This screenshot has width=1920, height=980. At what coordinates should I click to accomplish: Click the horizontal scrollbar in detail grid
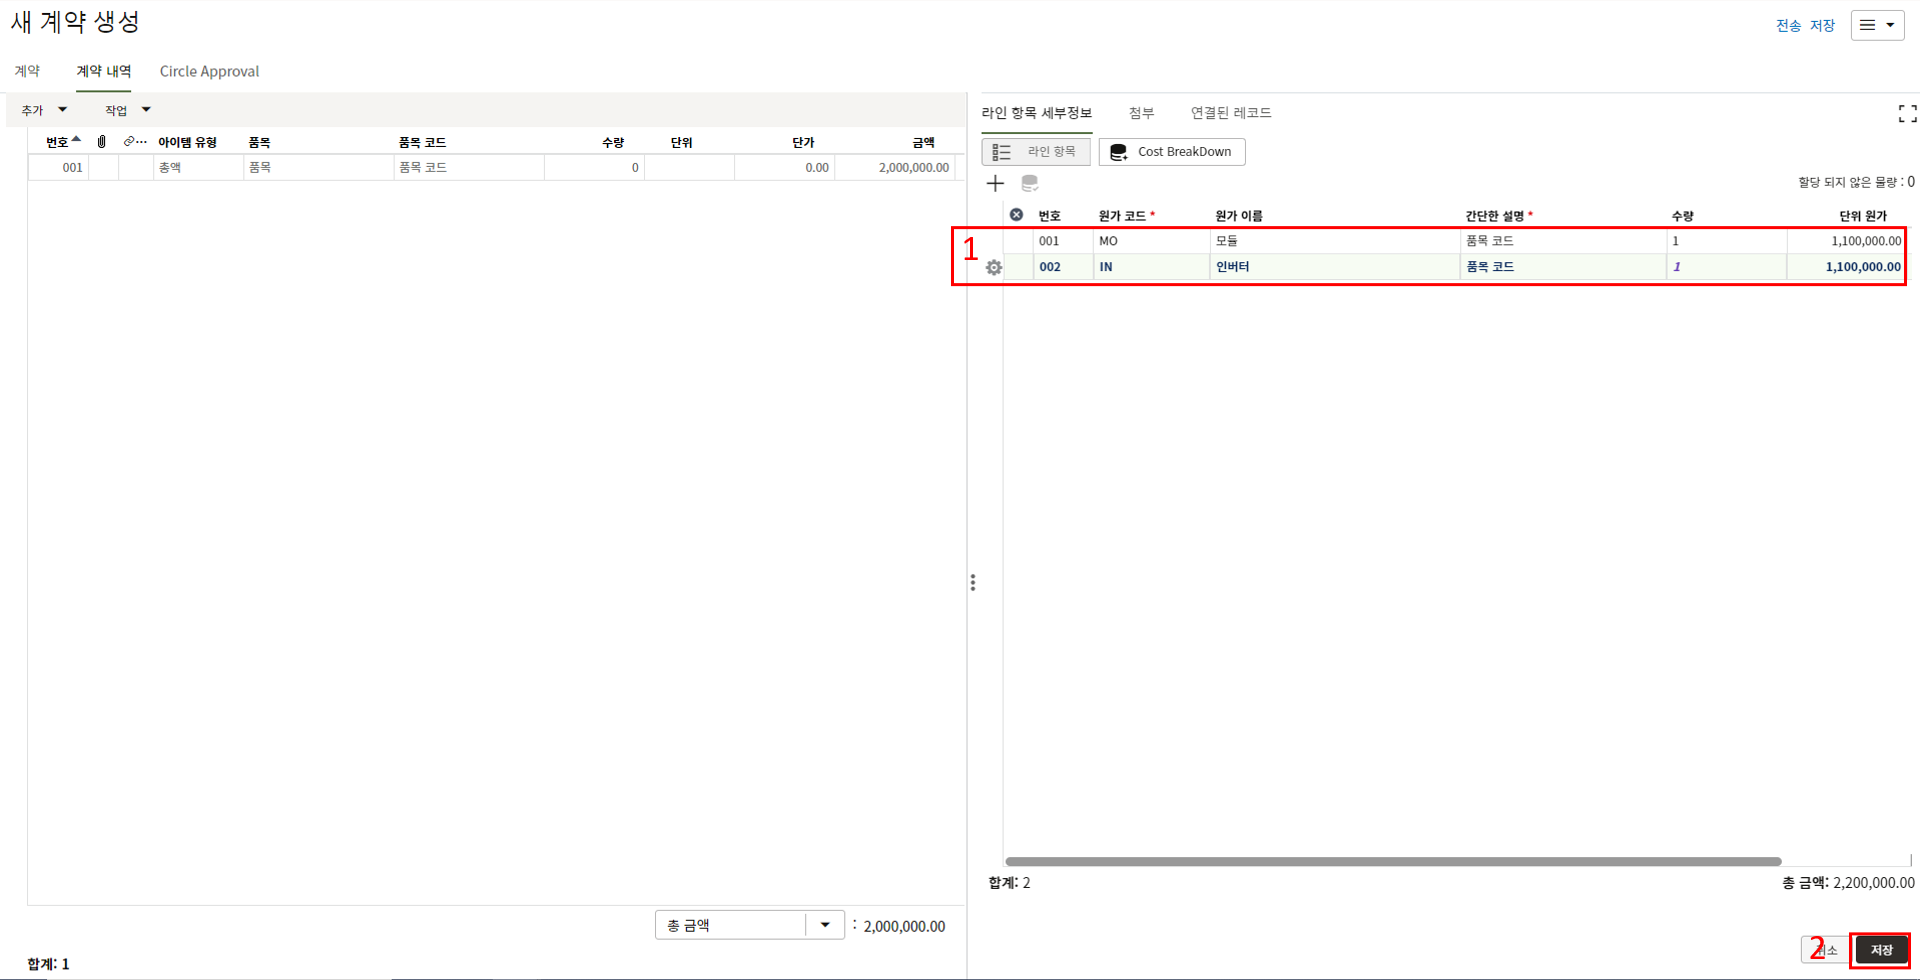click(1392, 861)
